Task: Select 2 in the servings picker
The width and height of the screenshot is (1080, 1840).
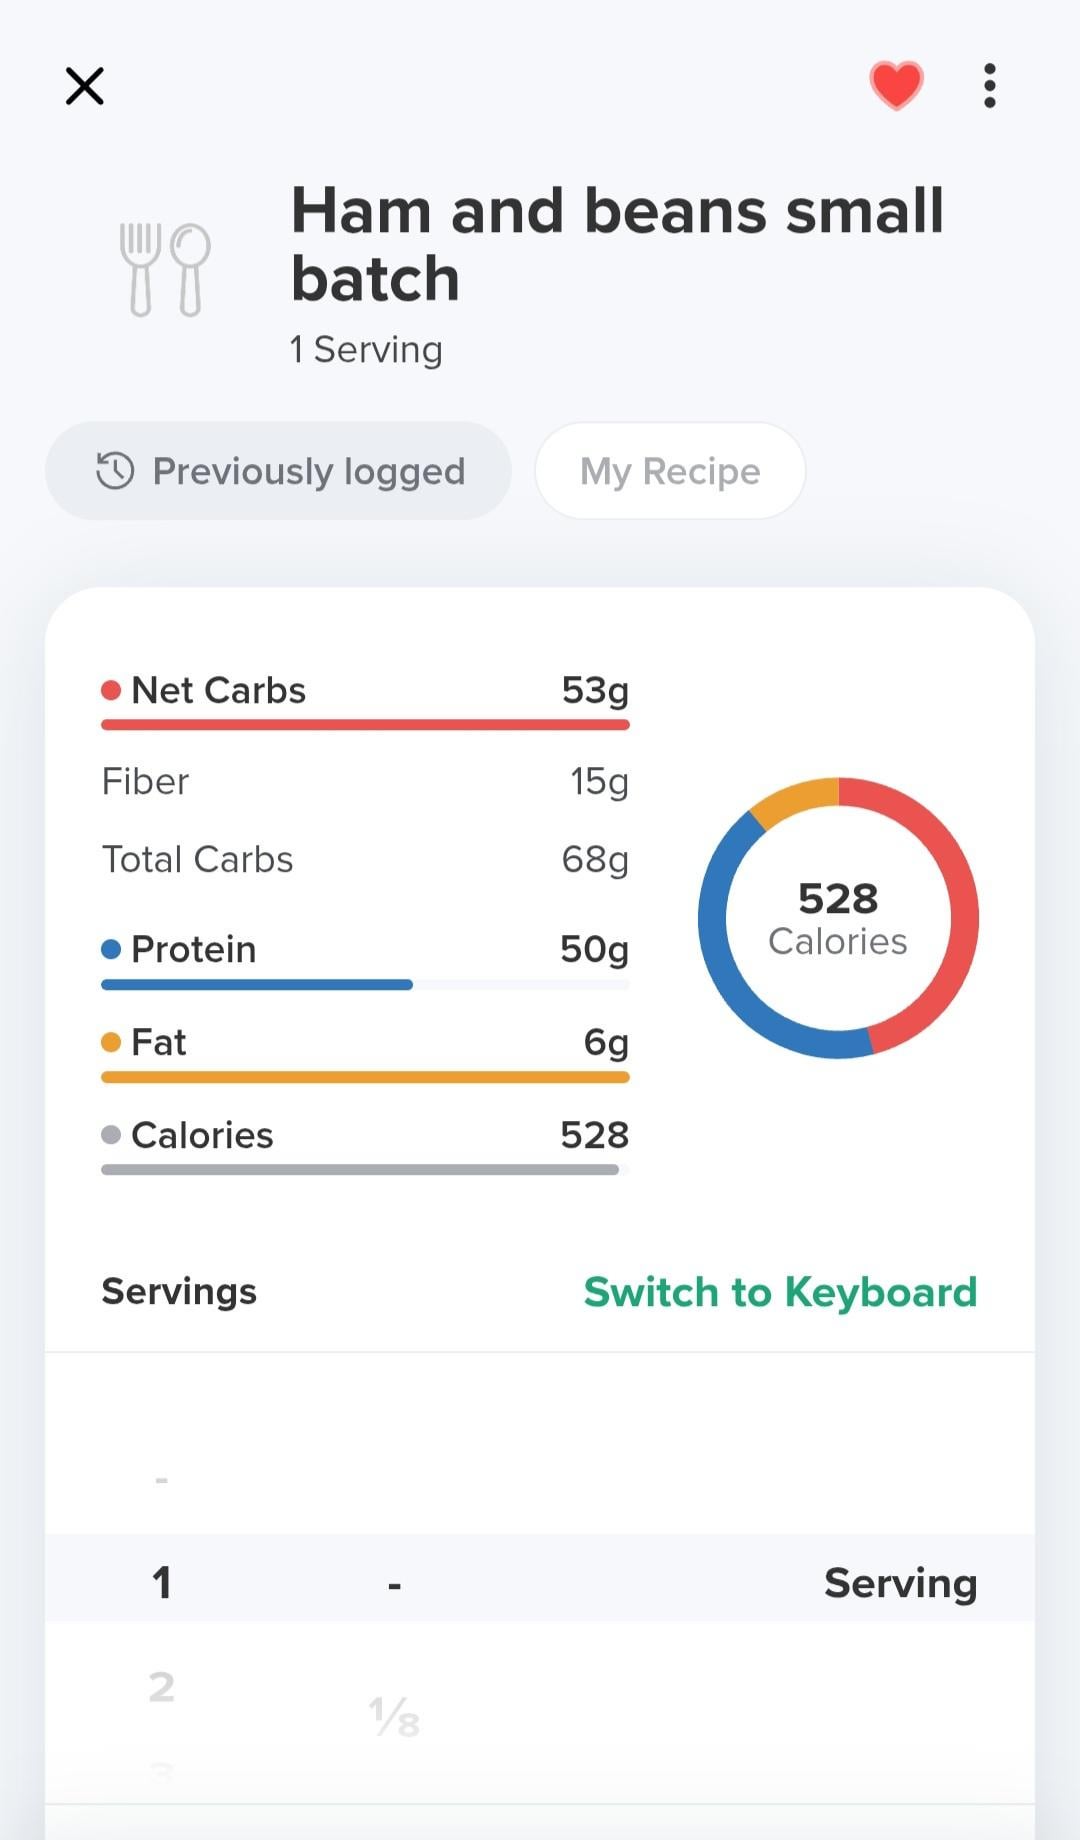Action: [161, 1687]
